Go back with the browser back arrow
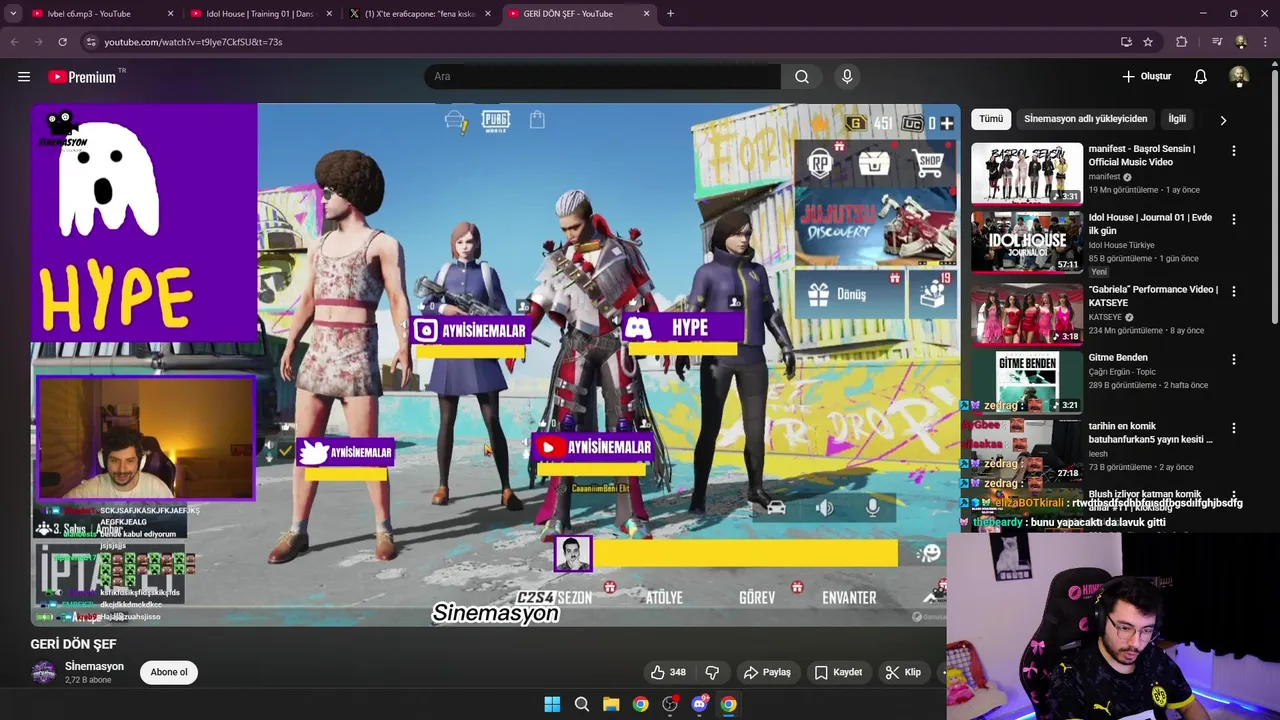Viewport: 1280px width, 720px height. point(14,42)
